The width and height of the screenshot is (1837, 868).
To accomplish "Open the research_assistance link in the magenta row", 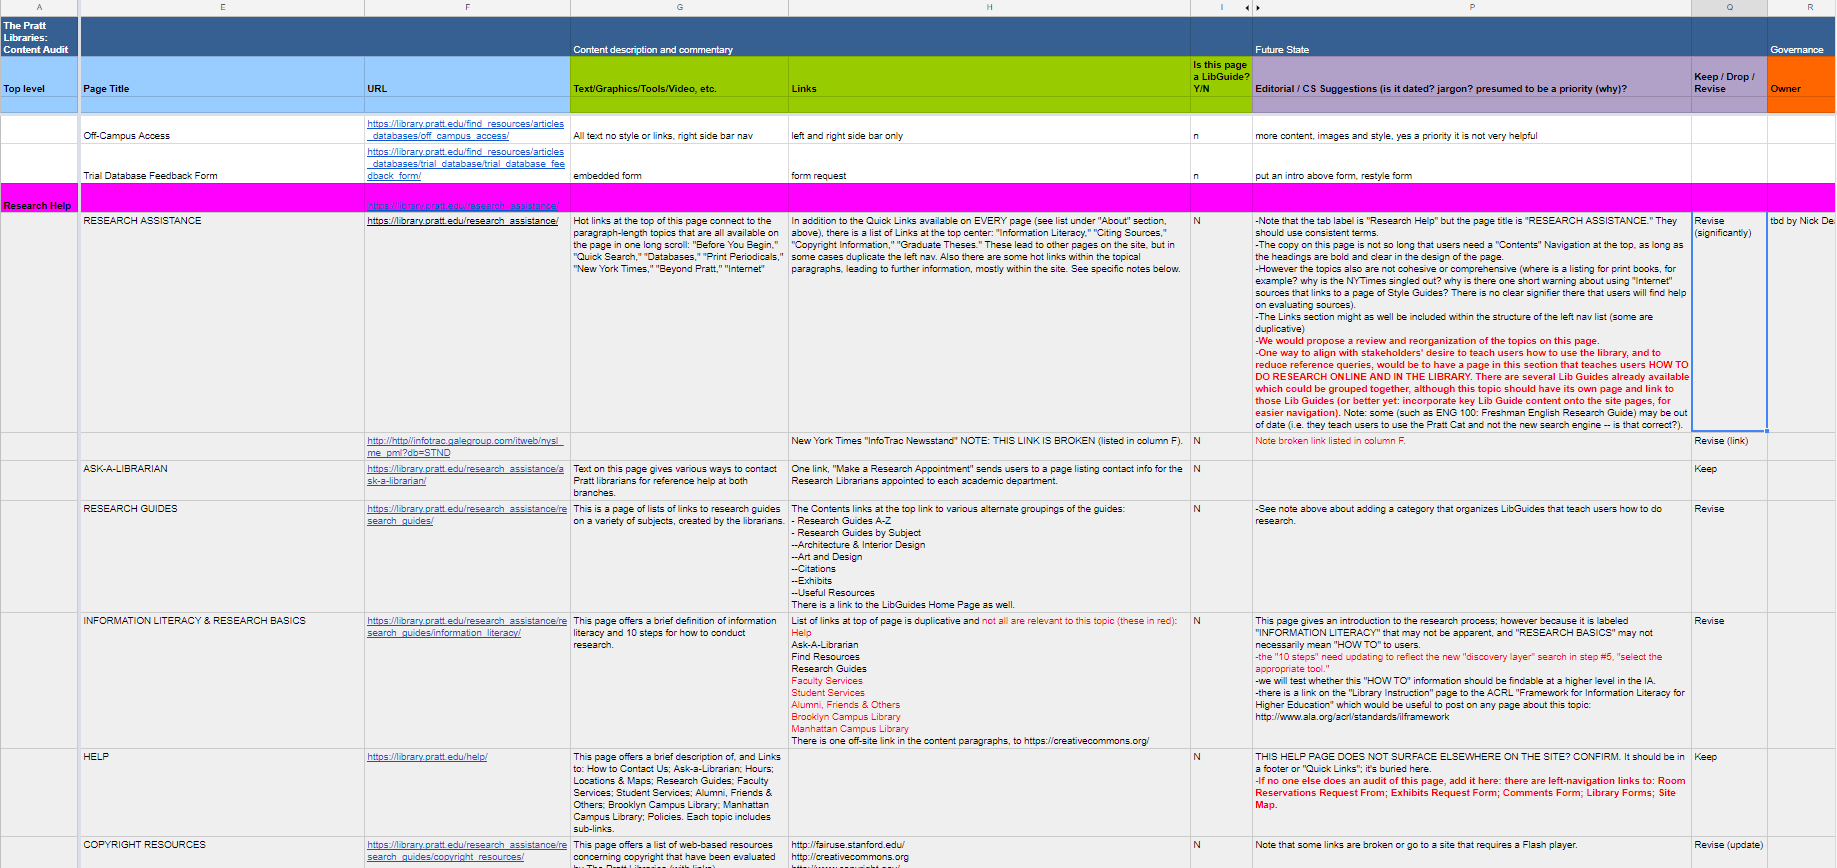I will (x=463, y=206).
